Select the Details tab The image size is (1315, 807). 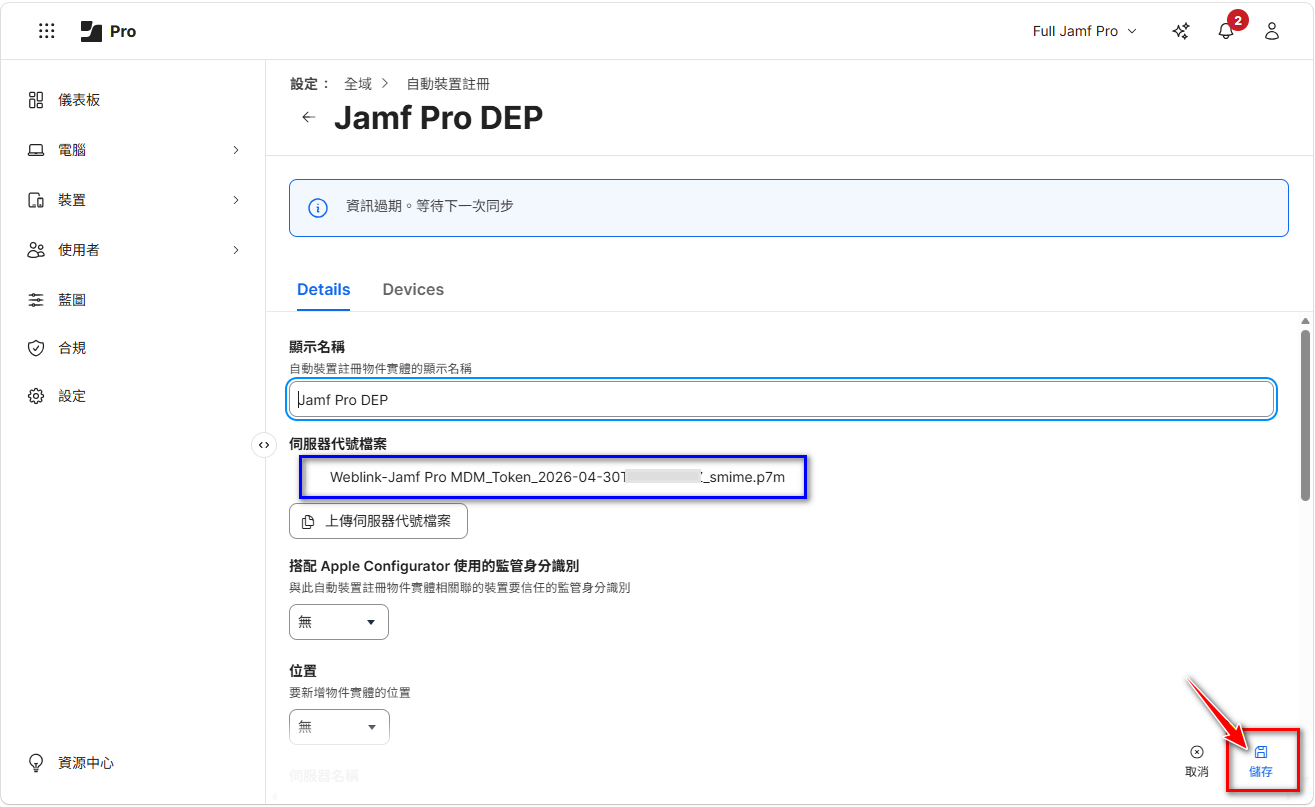(323, 290)
